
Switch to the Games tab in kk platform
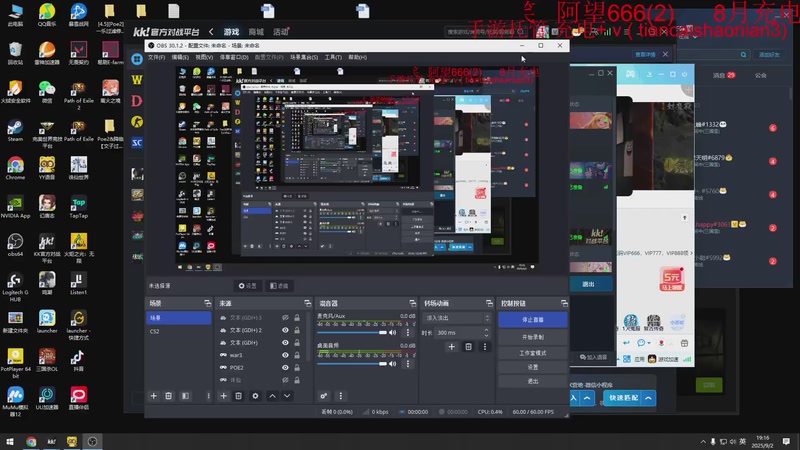pyautogui.click(x=231, y=32)
